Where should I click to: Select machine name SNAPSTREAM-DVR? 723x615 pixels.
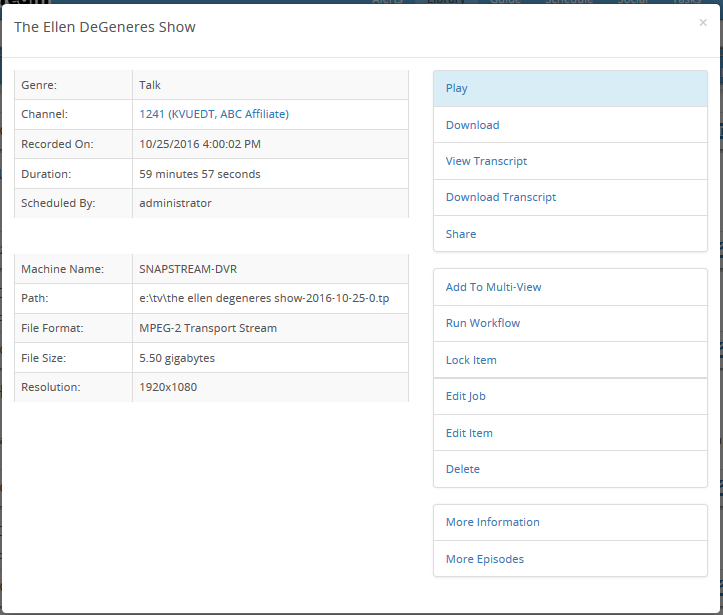[x=188, y=269]
